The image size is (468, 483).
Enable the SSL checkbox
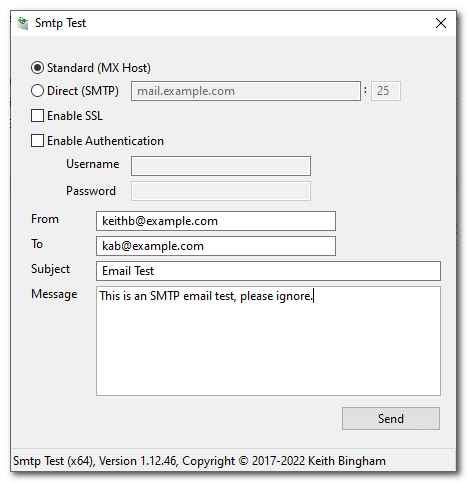(37, 116)
